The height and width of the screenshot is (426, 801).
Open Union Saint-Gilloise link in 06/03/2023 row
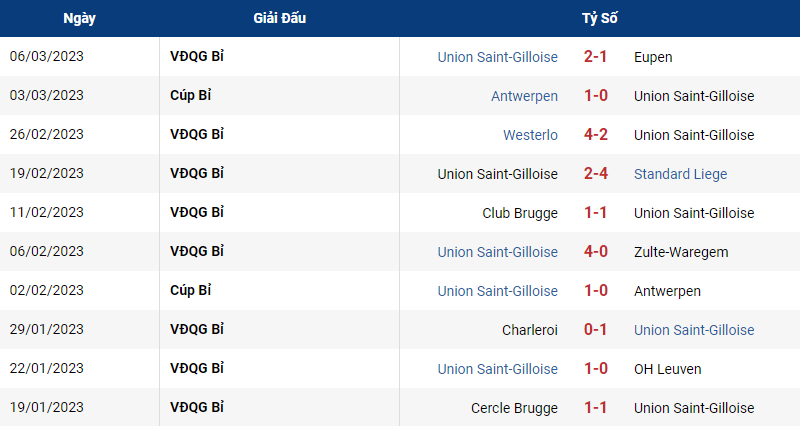[498, 57]
